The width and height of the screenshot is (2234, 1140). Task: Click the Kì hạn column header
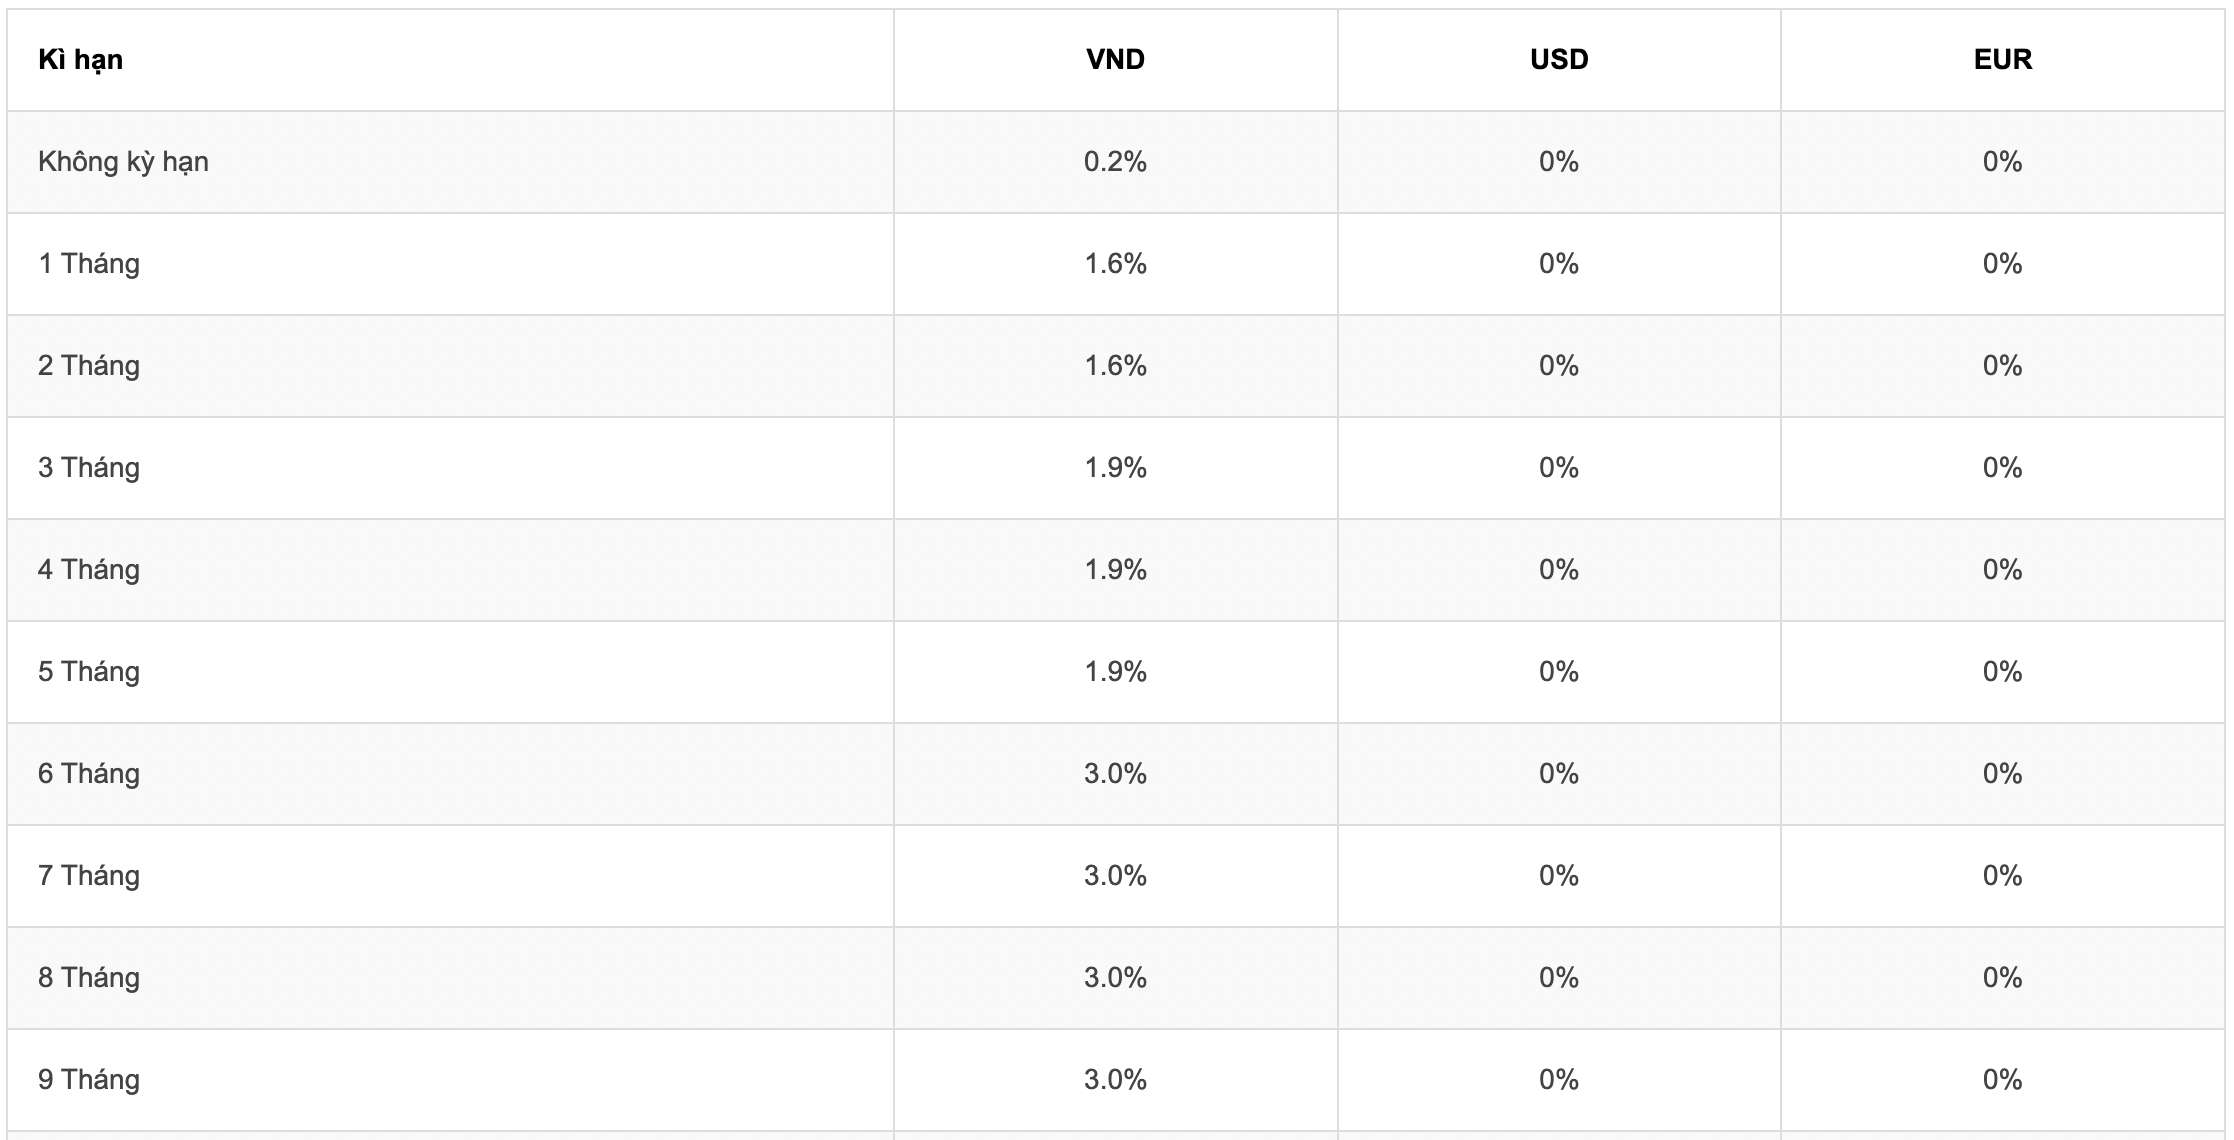(80, 60)
